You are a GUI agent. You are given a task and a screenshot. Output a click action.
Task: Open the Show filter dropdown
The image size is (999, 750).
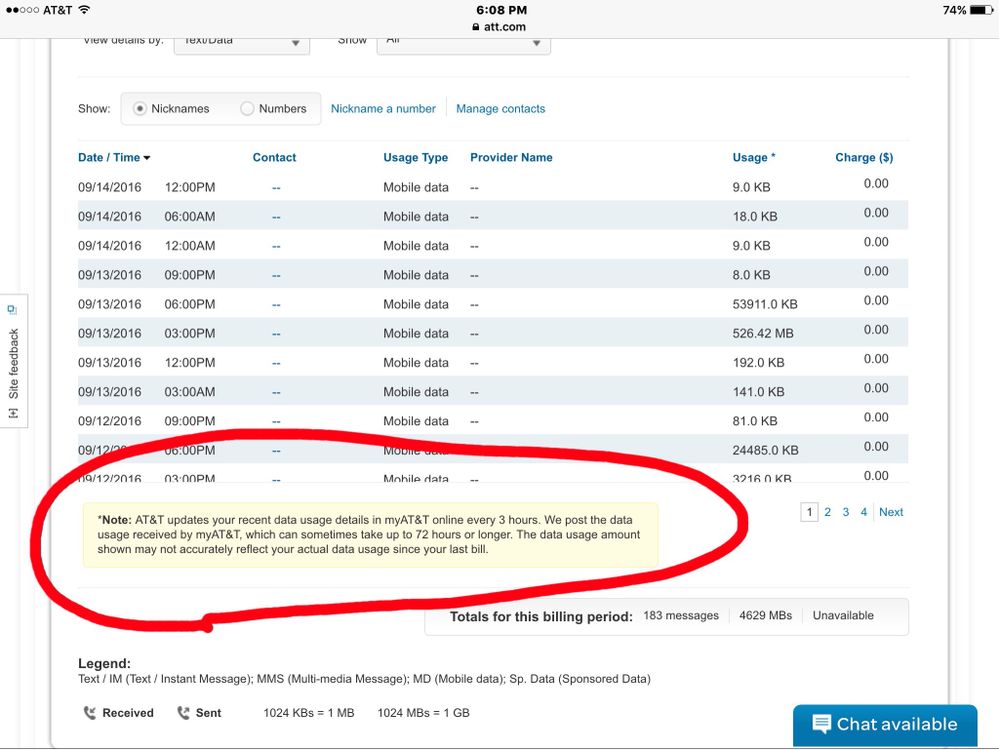[463, 42]
